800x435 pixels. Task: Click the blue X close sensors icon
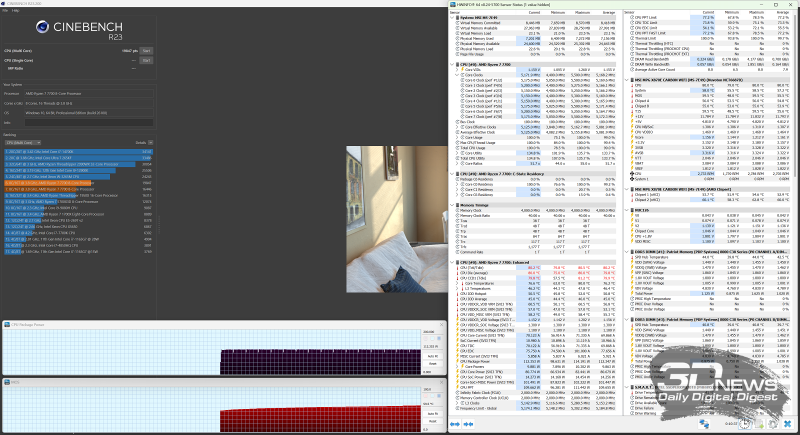pos(788,424)
